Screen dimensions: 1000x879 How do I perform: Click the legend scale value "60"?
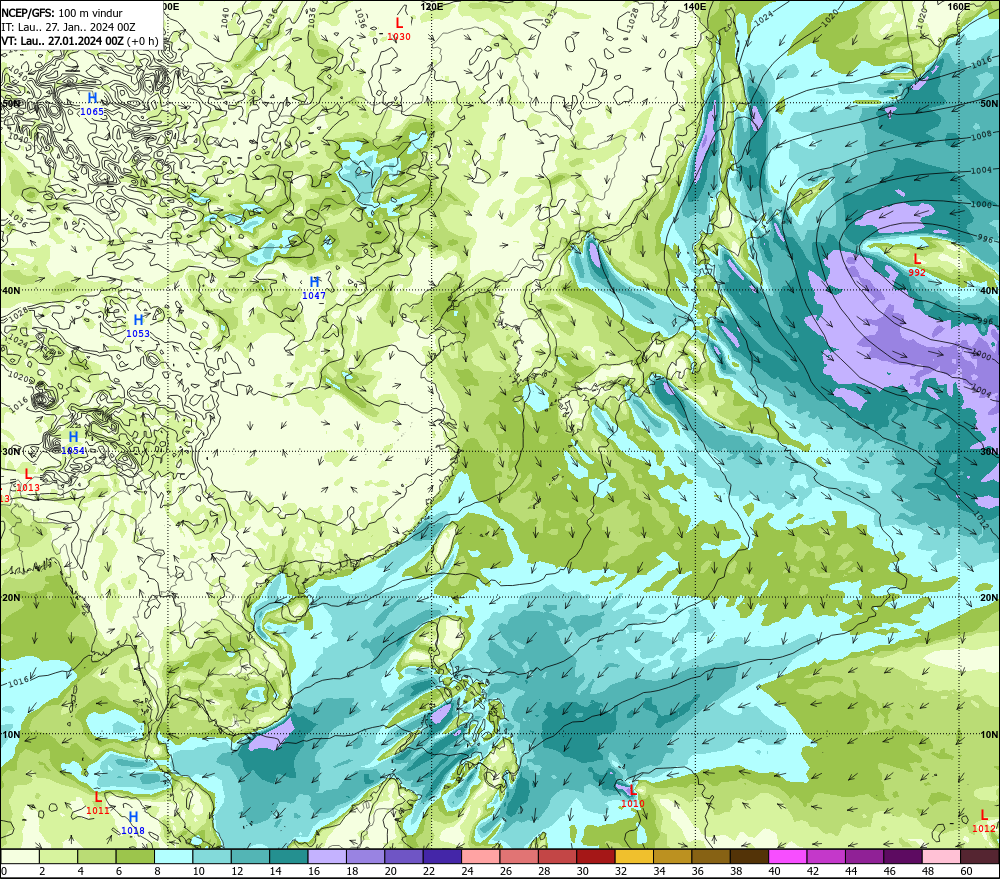(x=966, y=871)
